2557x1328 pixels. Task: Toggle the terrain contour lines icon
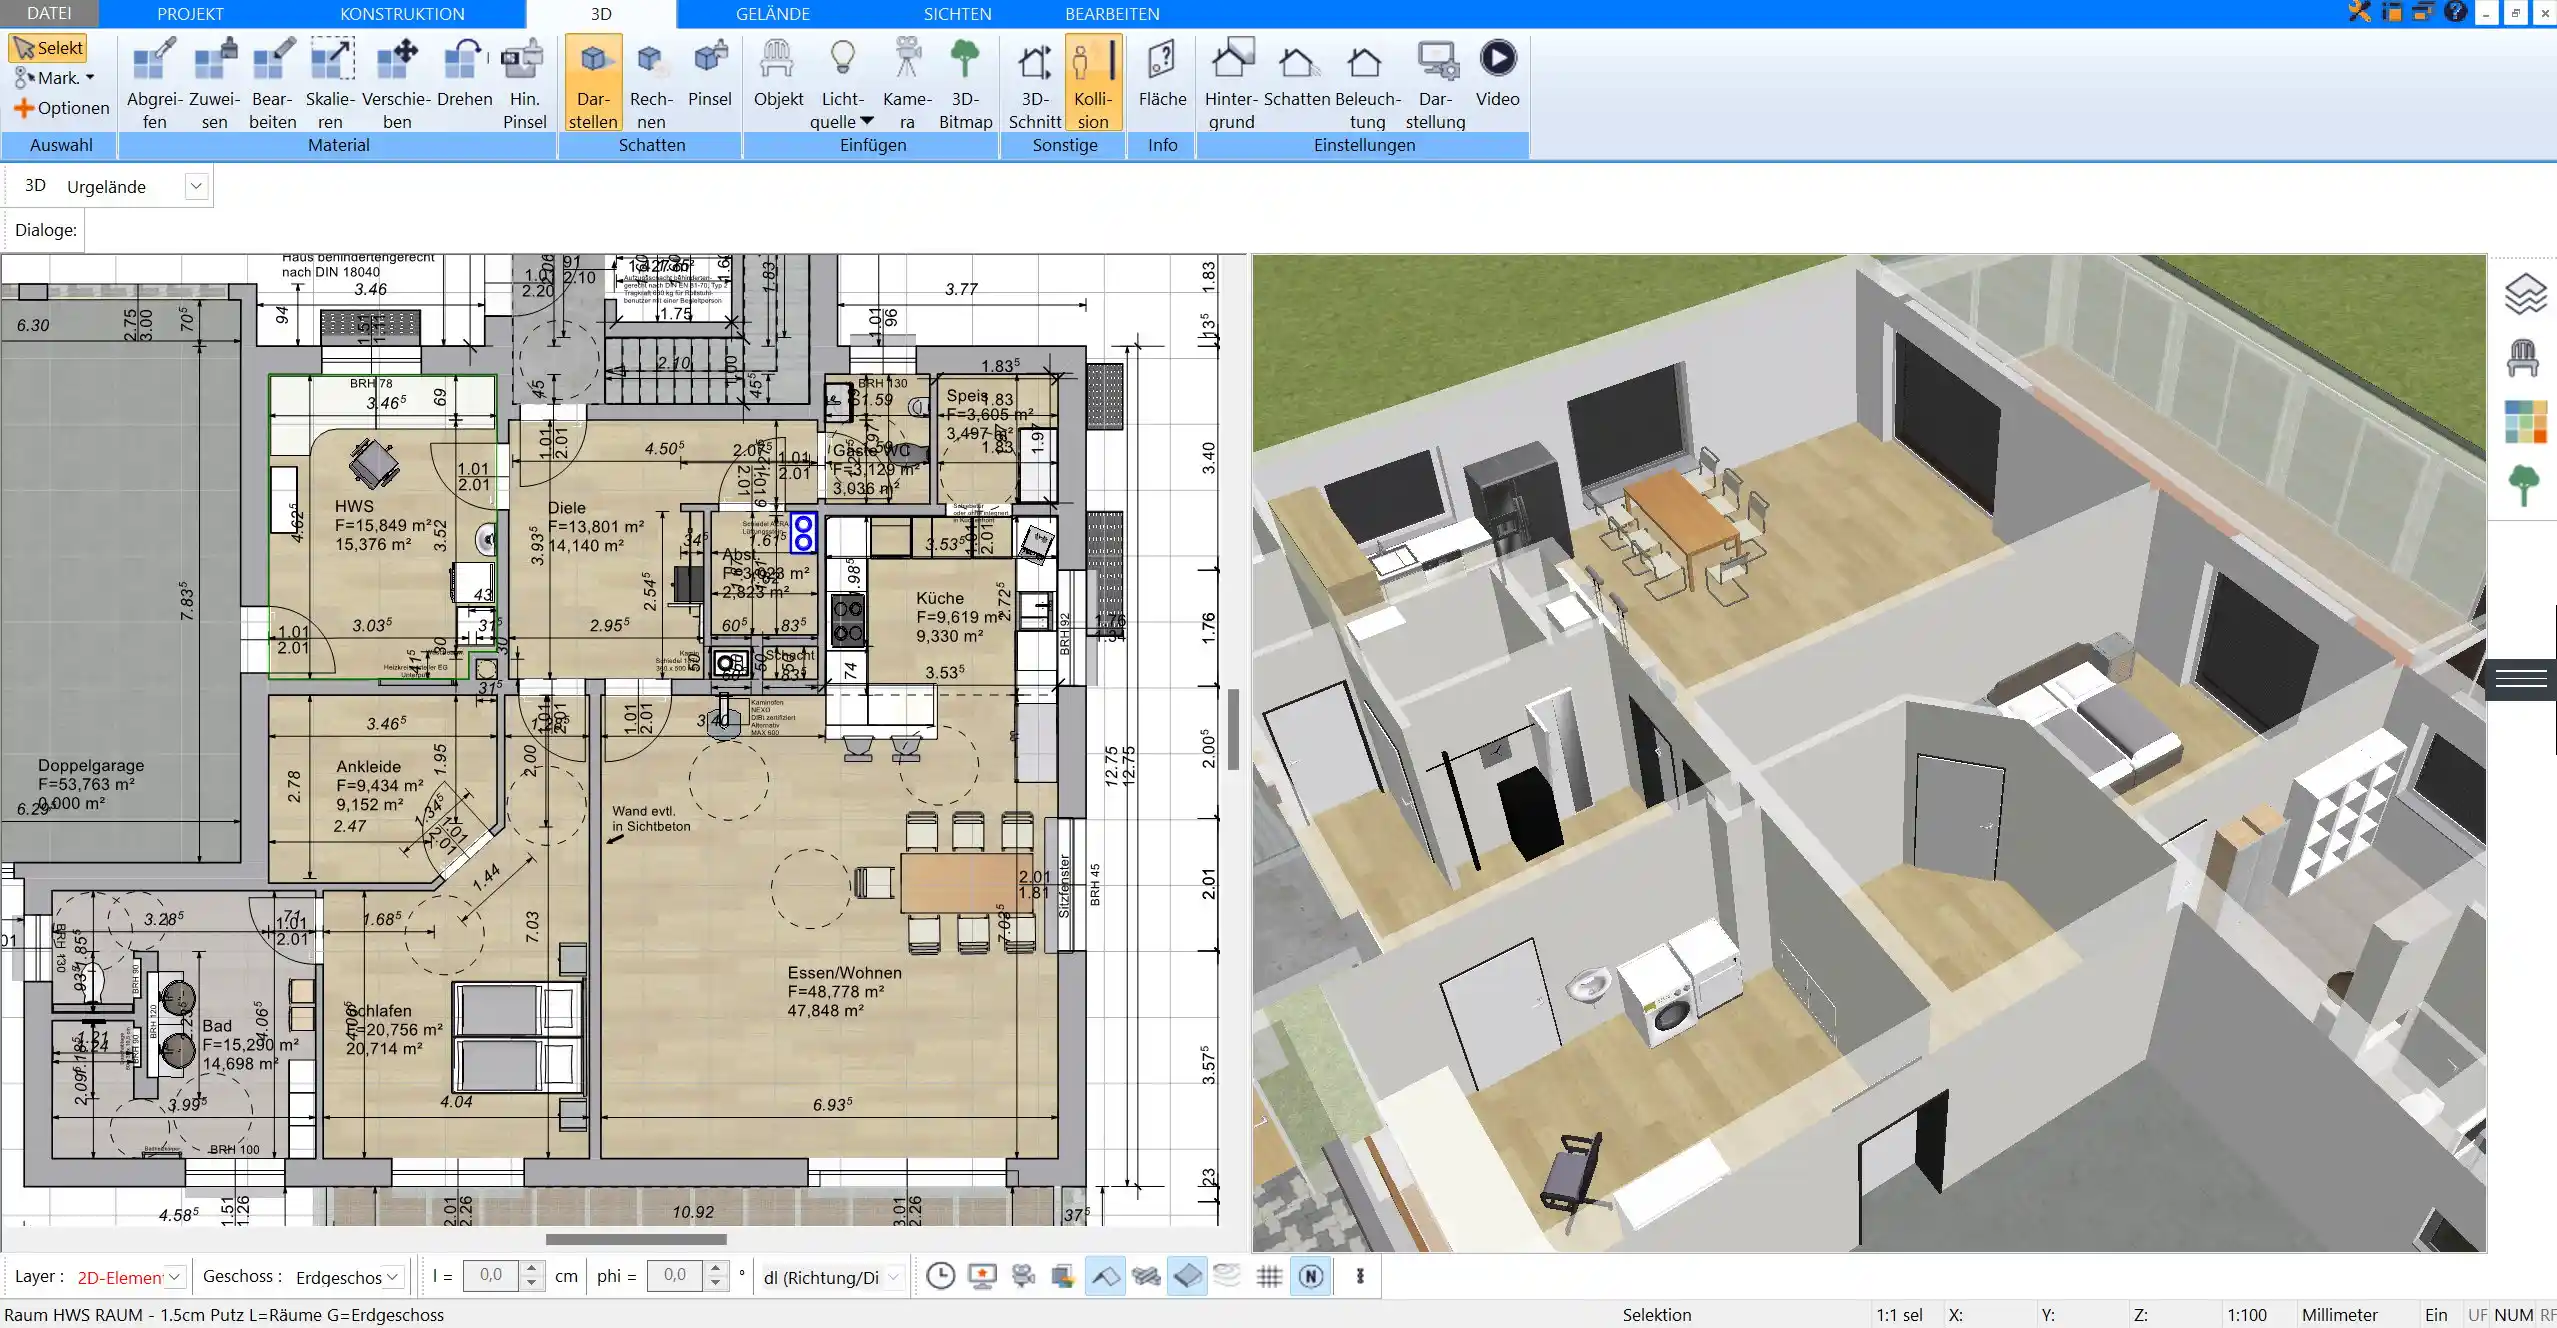pos(1228,1276)
